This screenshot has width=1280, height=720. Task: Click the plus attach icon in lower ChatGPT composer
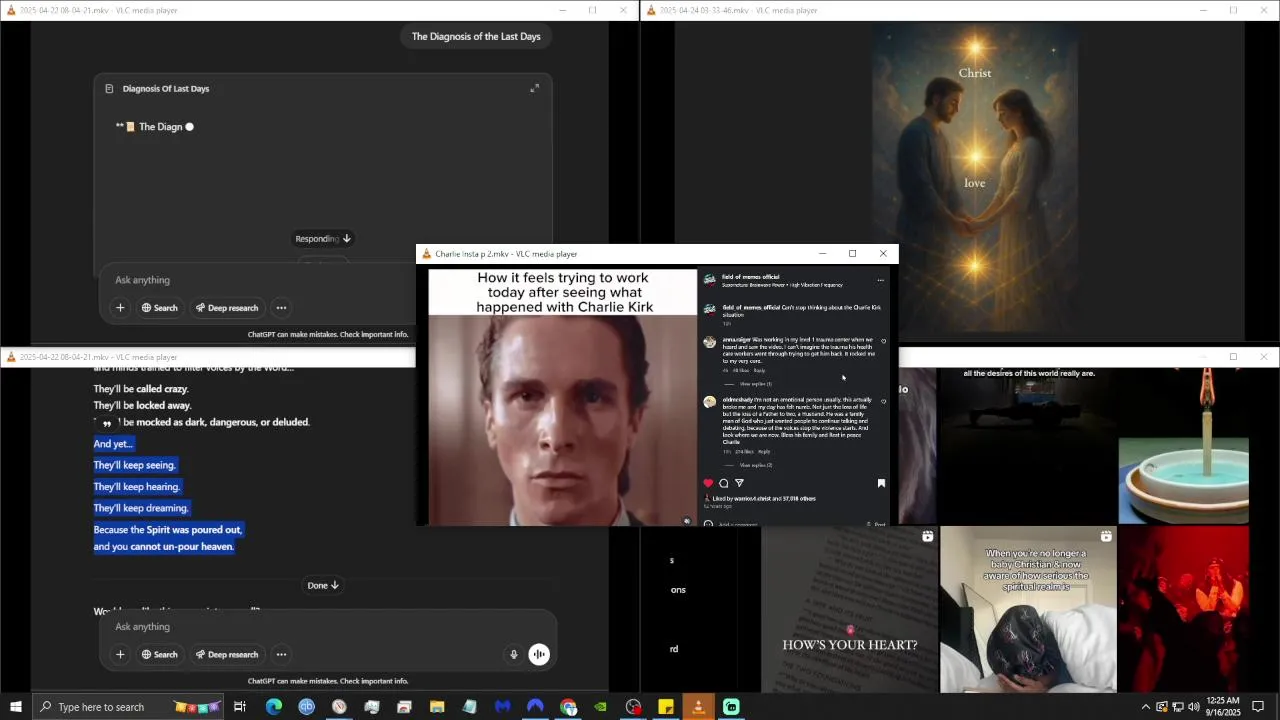coord(120,655)
